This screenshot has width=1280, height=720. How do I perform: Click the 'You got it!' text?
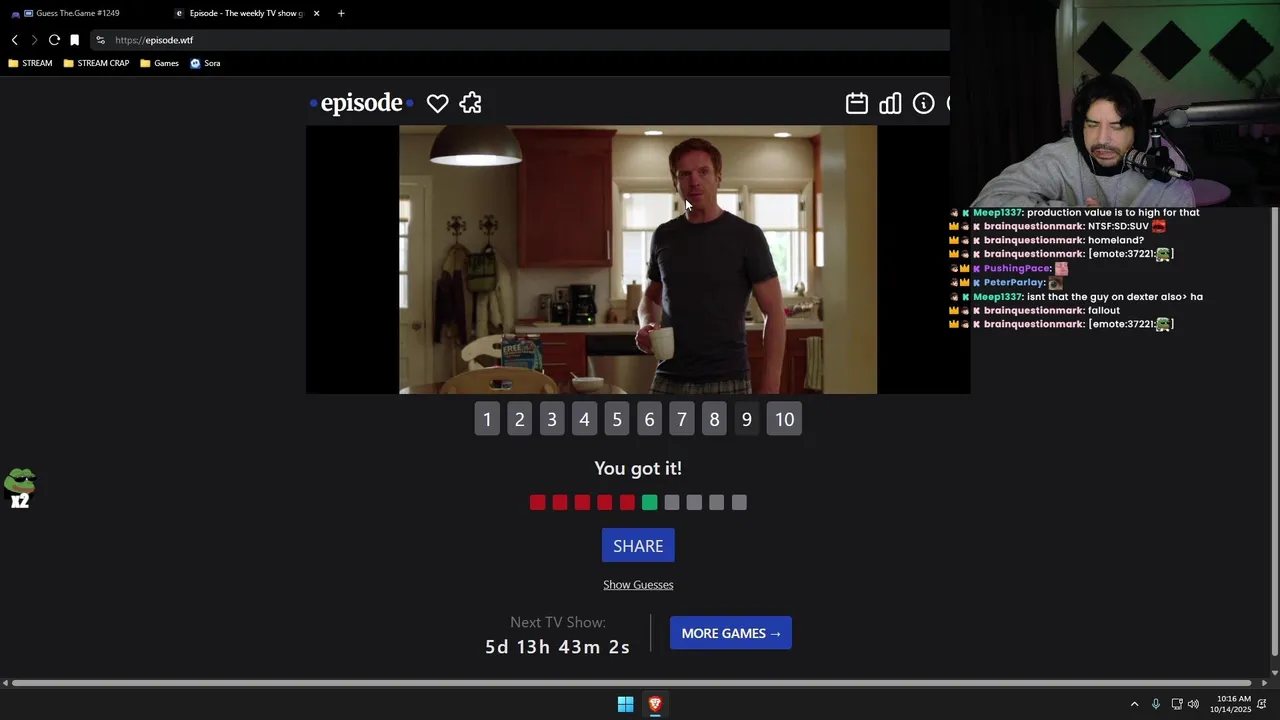tap(638, 468)
